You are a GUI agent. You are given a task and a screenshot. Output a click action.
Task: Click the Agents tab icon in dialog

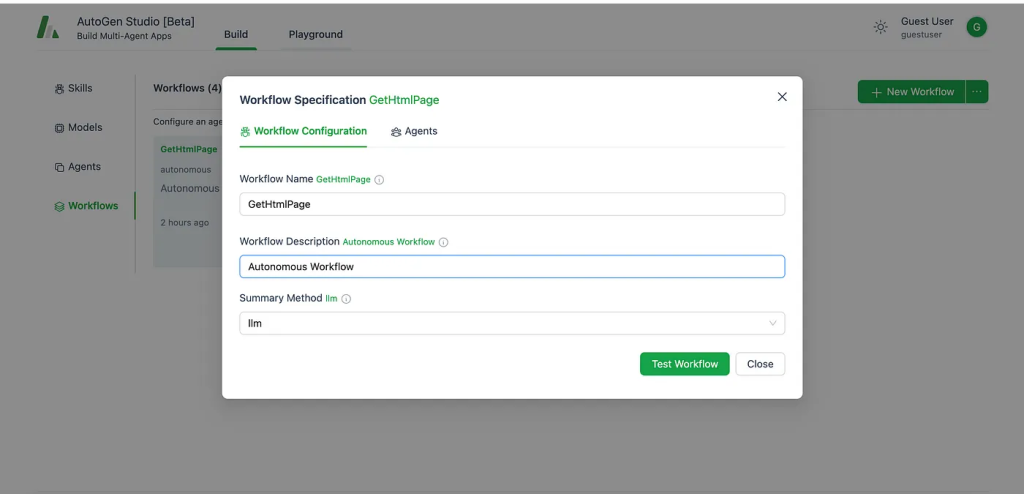tap(396, 132)
